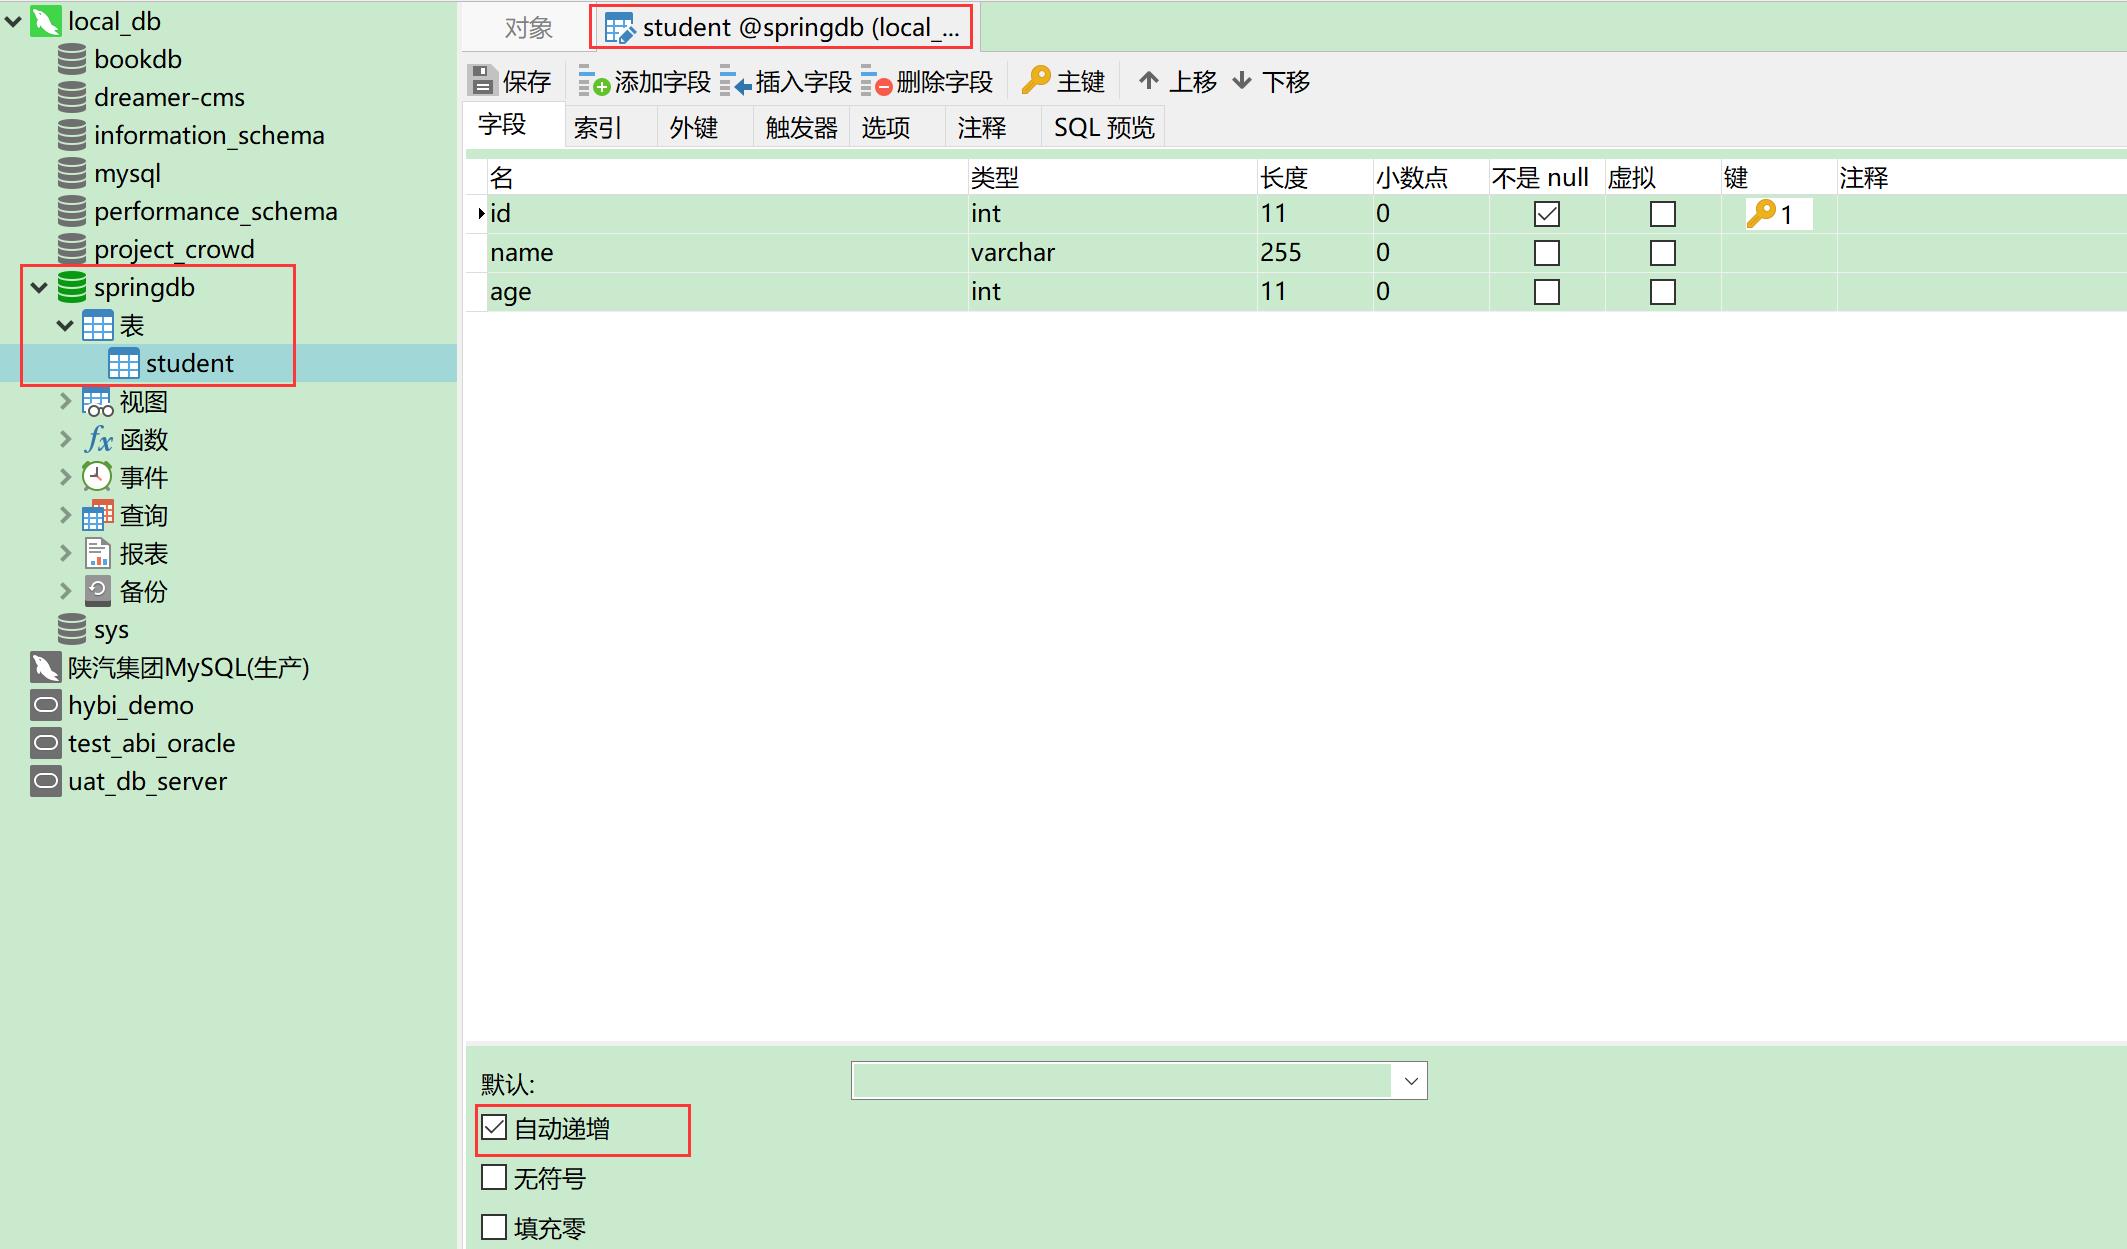The height and width of the screenshot is (1249, 2127).
Task: Collapse the springdb database node
Action: 40,288
